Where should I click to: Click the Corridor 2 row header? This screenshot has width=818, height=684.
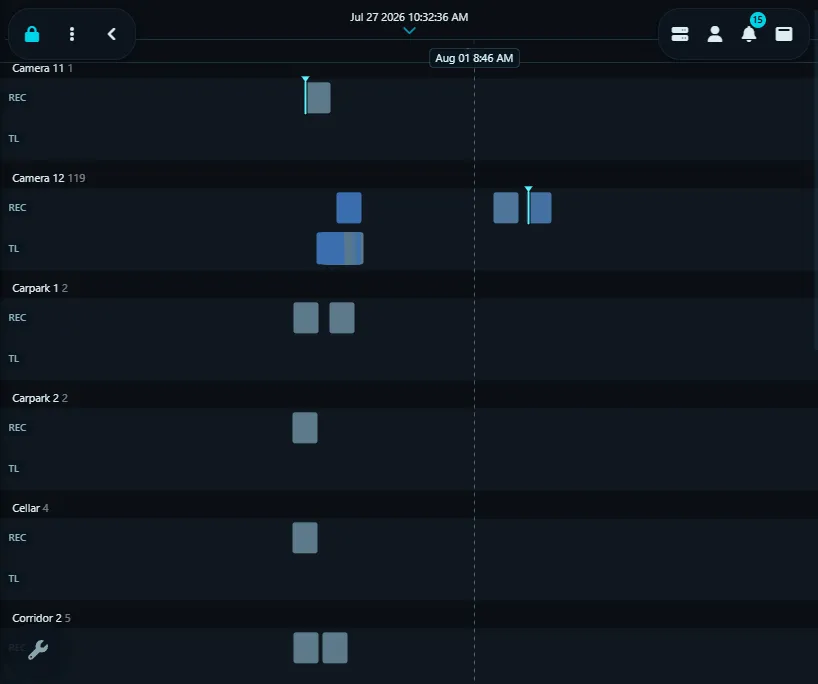tap(409, 618)
